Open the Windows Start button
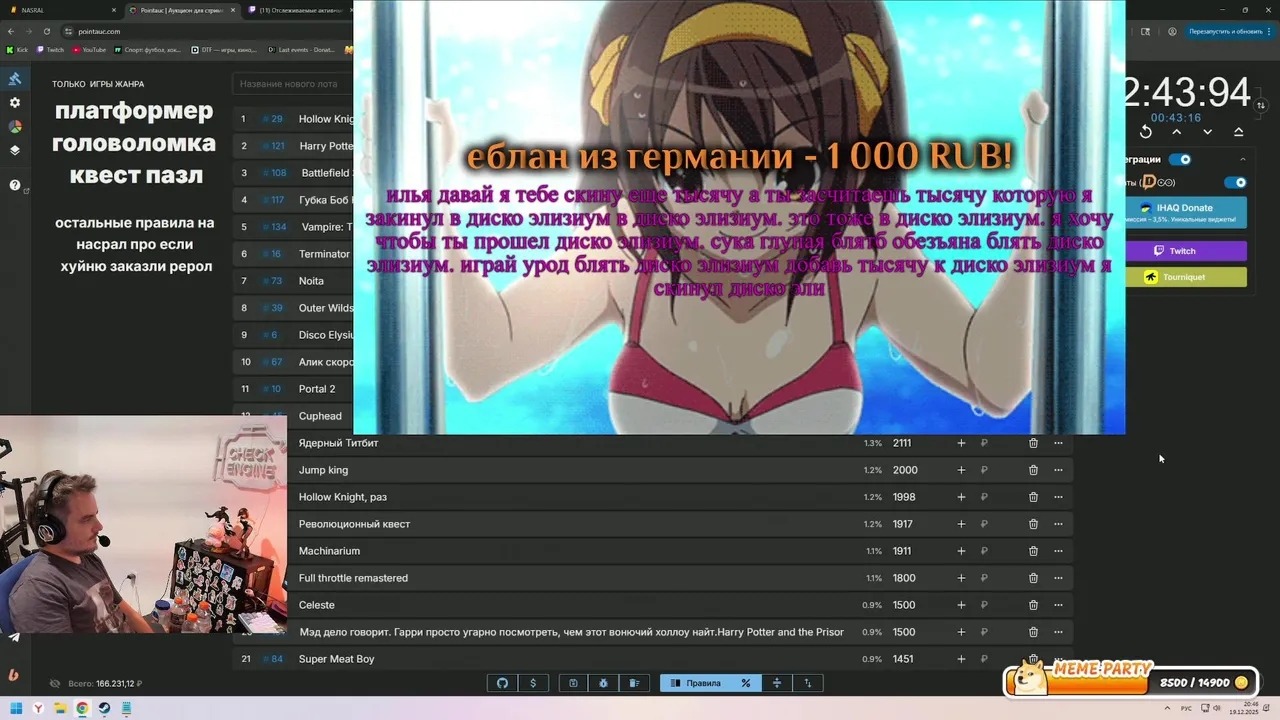Screen dimensions: 1280x720 16,709
